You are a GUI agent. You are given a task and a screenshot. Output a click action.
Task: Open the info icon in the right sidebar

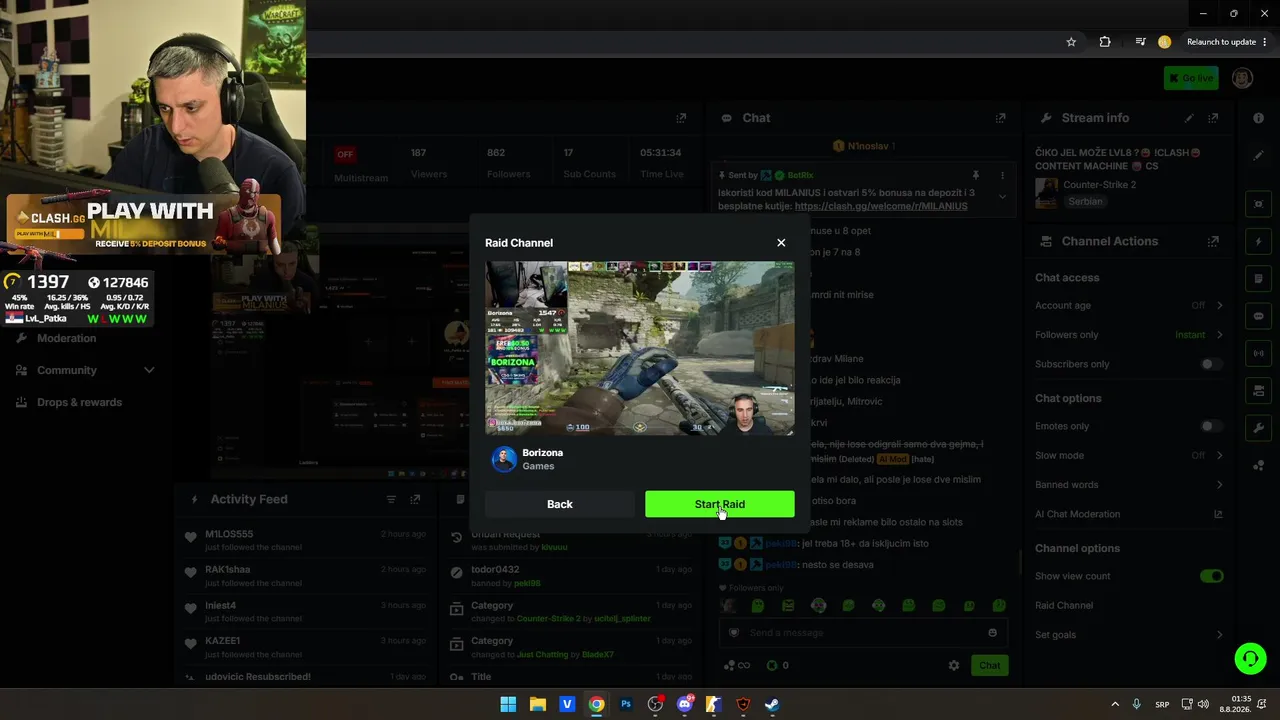point(1258,118)
